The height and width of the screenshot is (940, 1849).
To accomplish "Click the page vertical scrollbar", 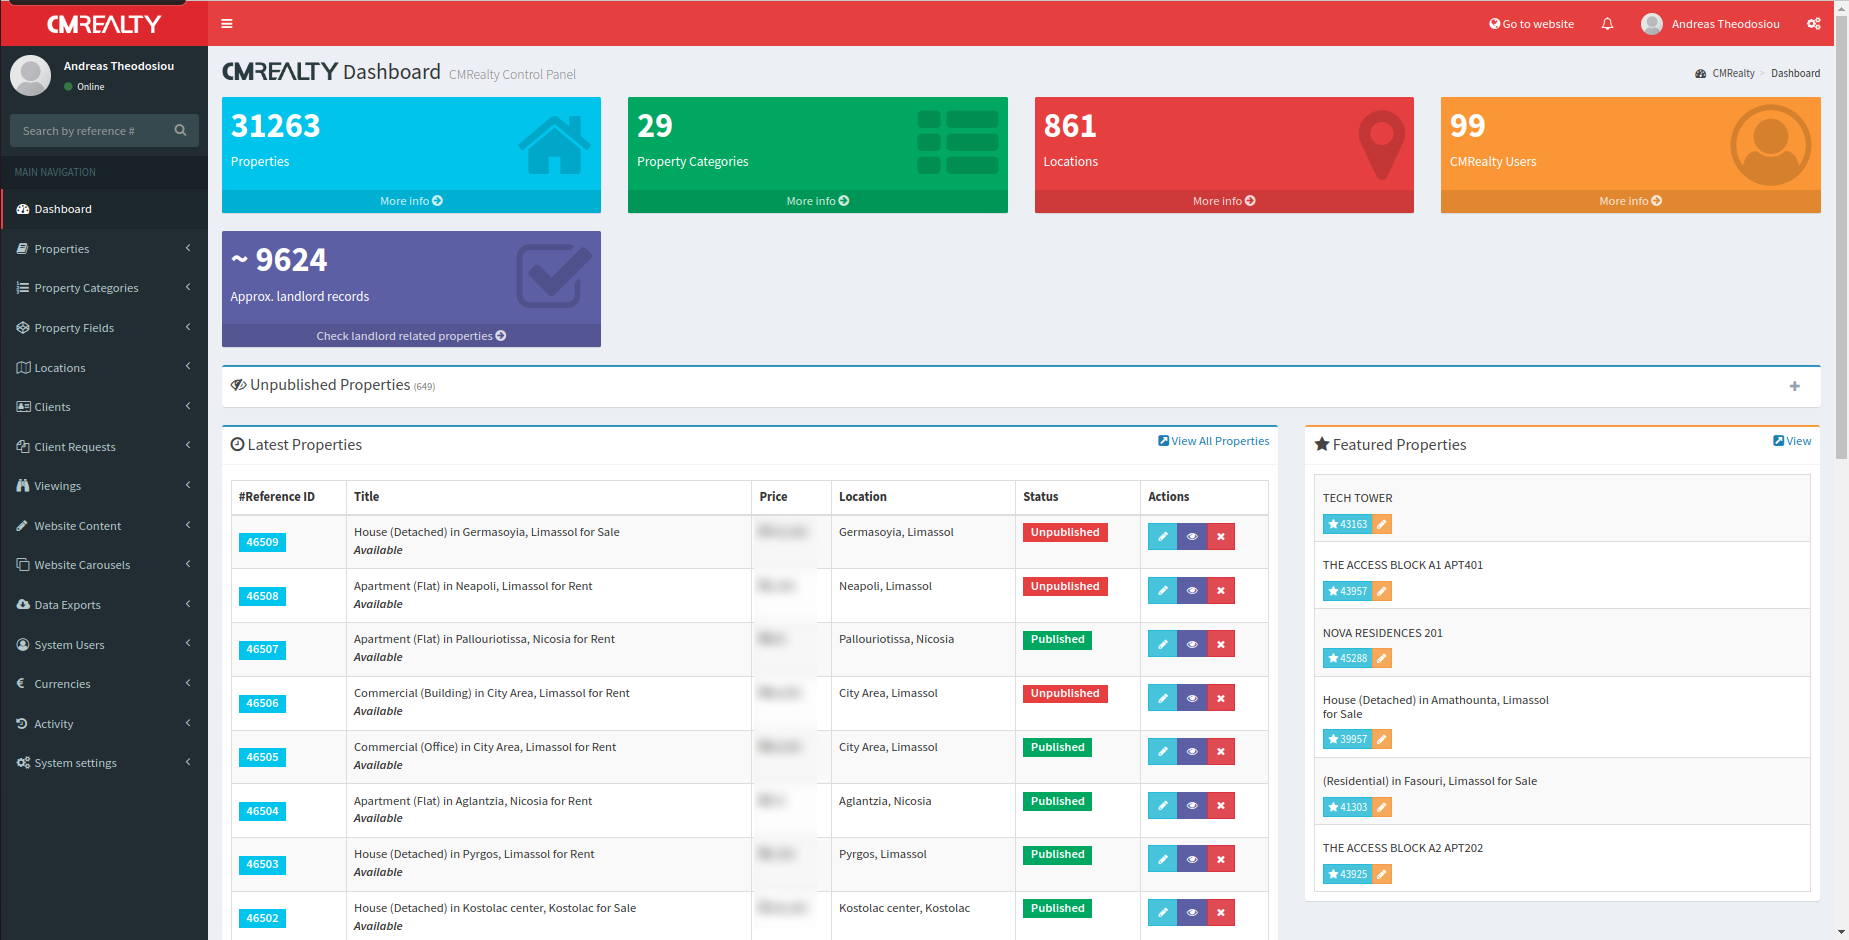I will tap(1841, 240).
